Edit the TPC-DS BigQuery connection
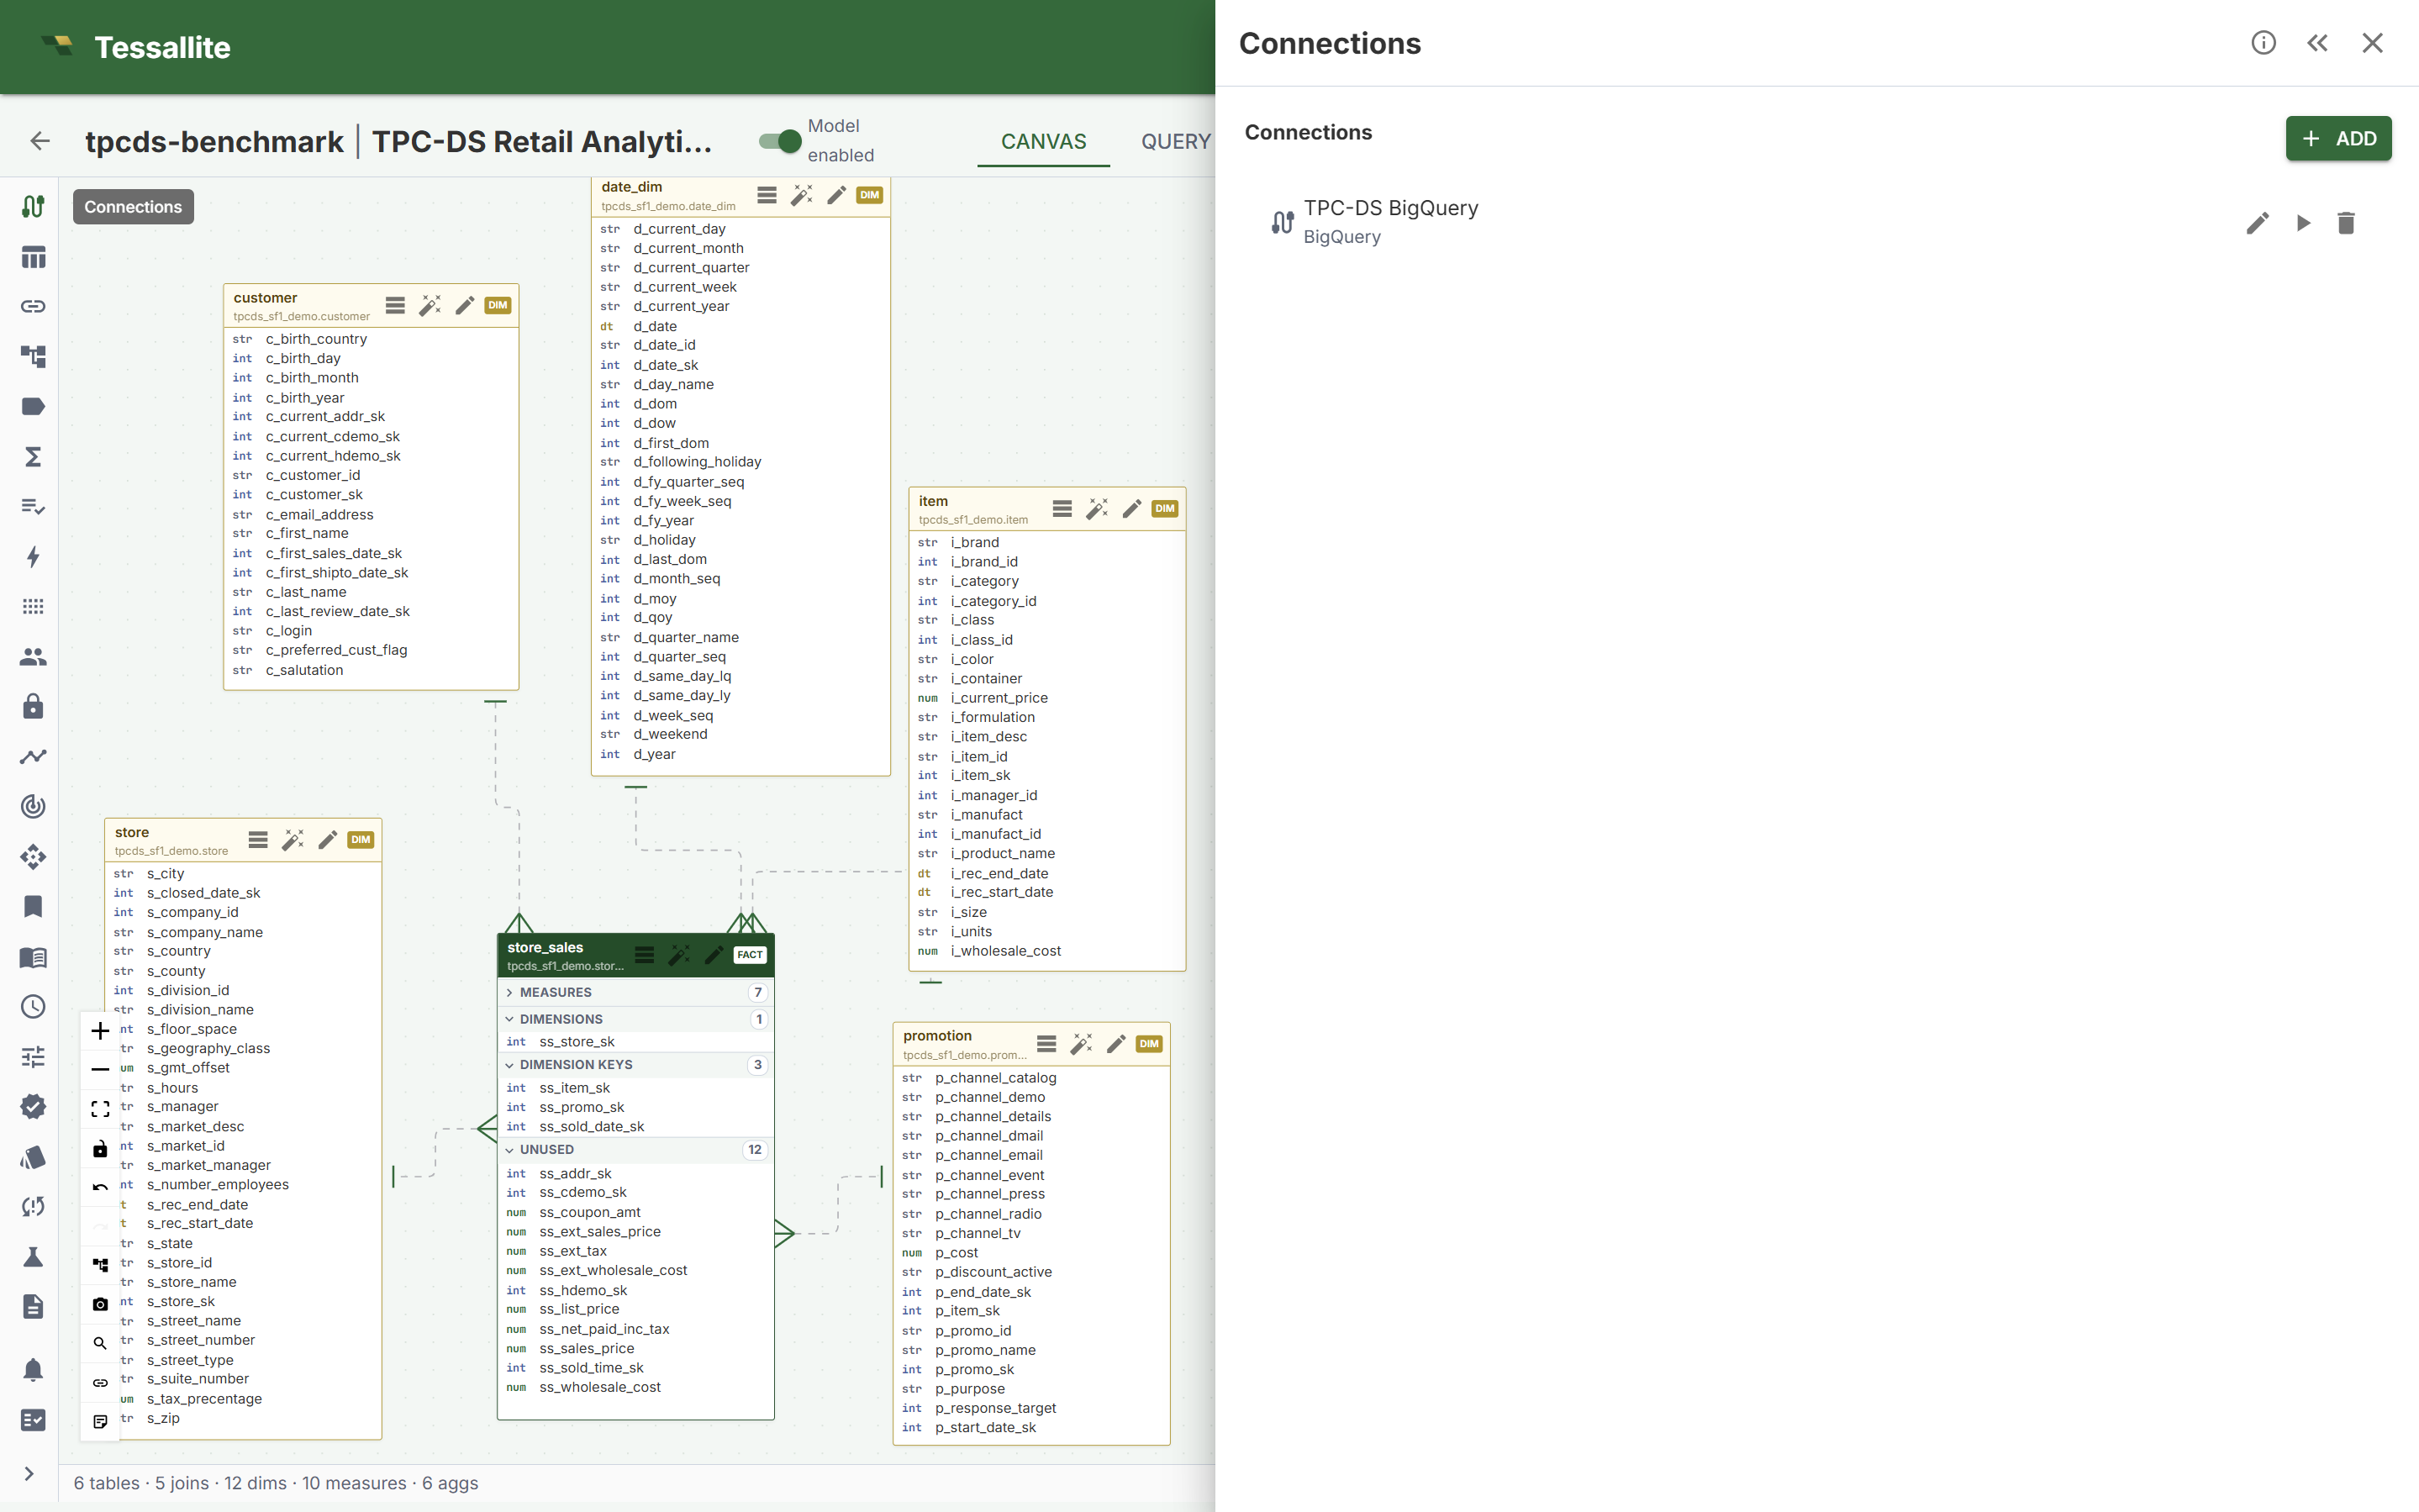The image size is (2419, 1512). click(x=2257, y=223)
